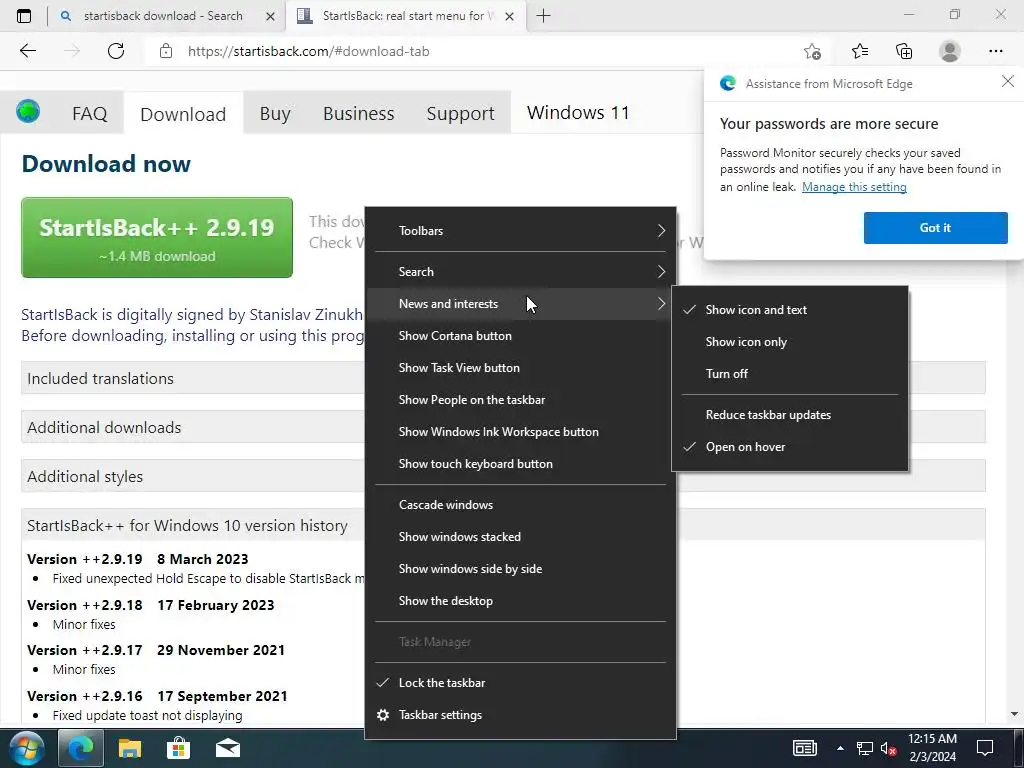Screen dimensions: 1024x768
Task: Open tab actions menu icon
Action: coord(24,16)
